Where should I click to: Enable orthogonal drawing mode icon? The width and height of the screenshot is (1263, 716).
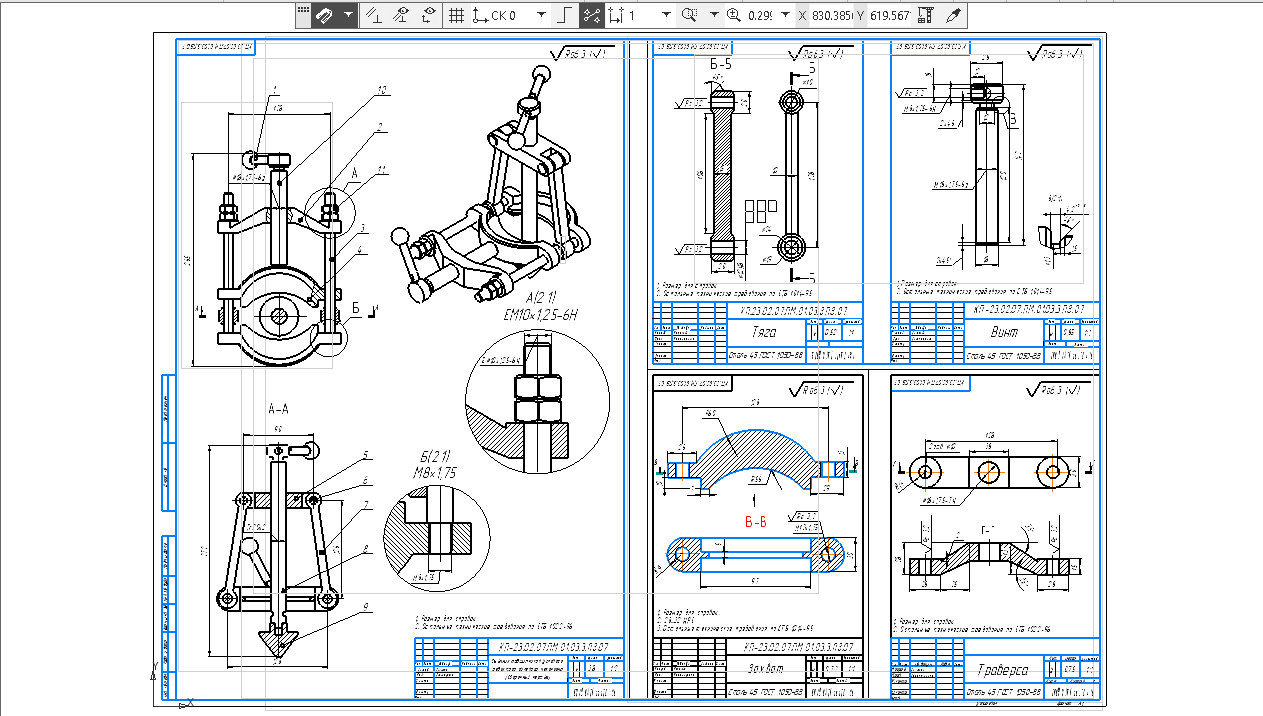coord(372,15)
